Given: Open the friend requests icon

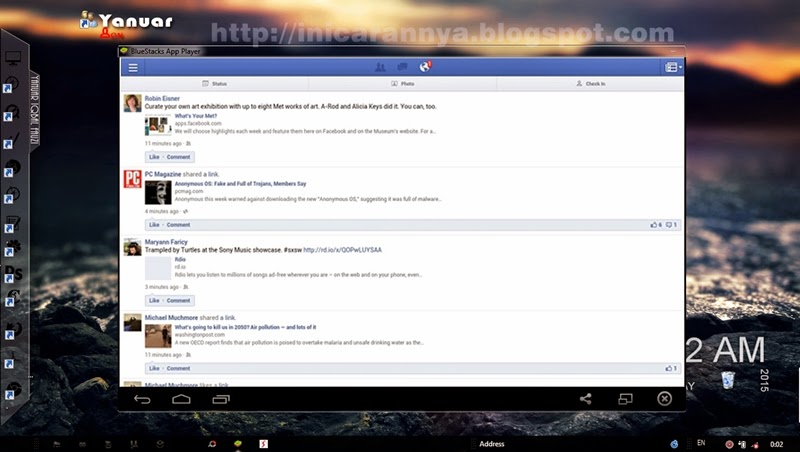Looking at the screenshot, I should coord(380,67).
